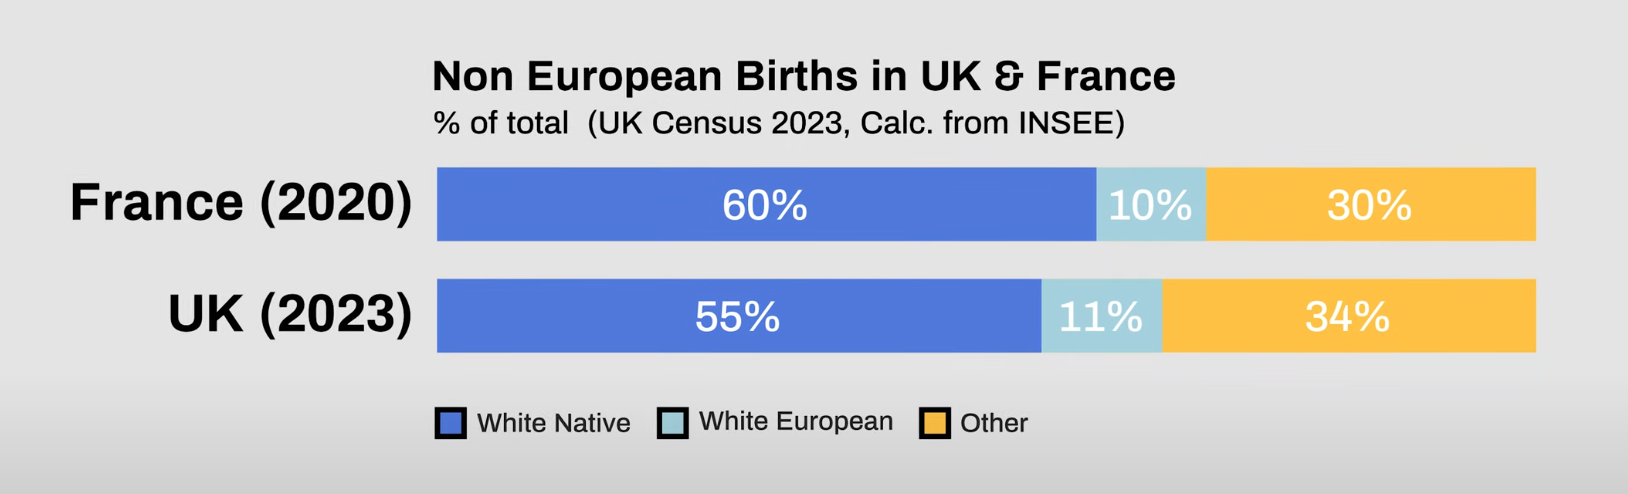This screenshot has height=494, width=1628.
Task: Click the blue White Native legend swatch
Action: tap(451, 423)
